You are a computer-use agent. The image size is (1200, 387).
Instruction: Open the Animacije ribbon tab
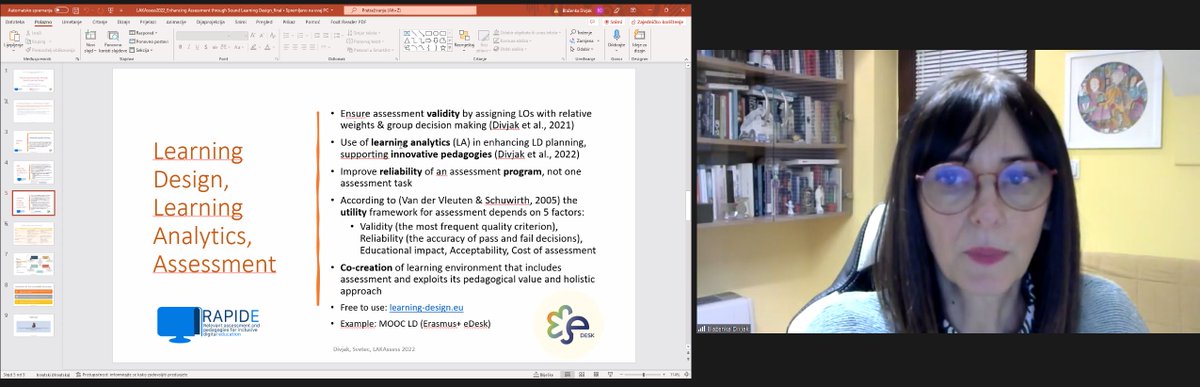tap(176, 22)
